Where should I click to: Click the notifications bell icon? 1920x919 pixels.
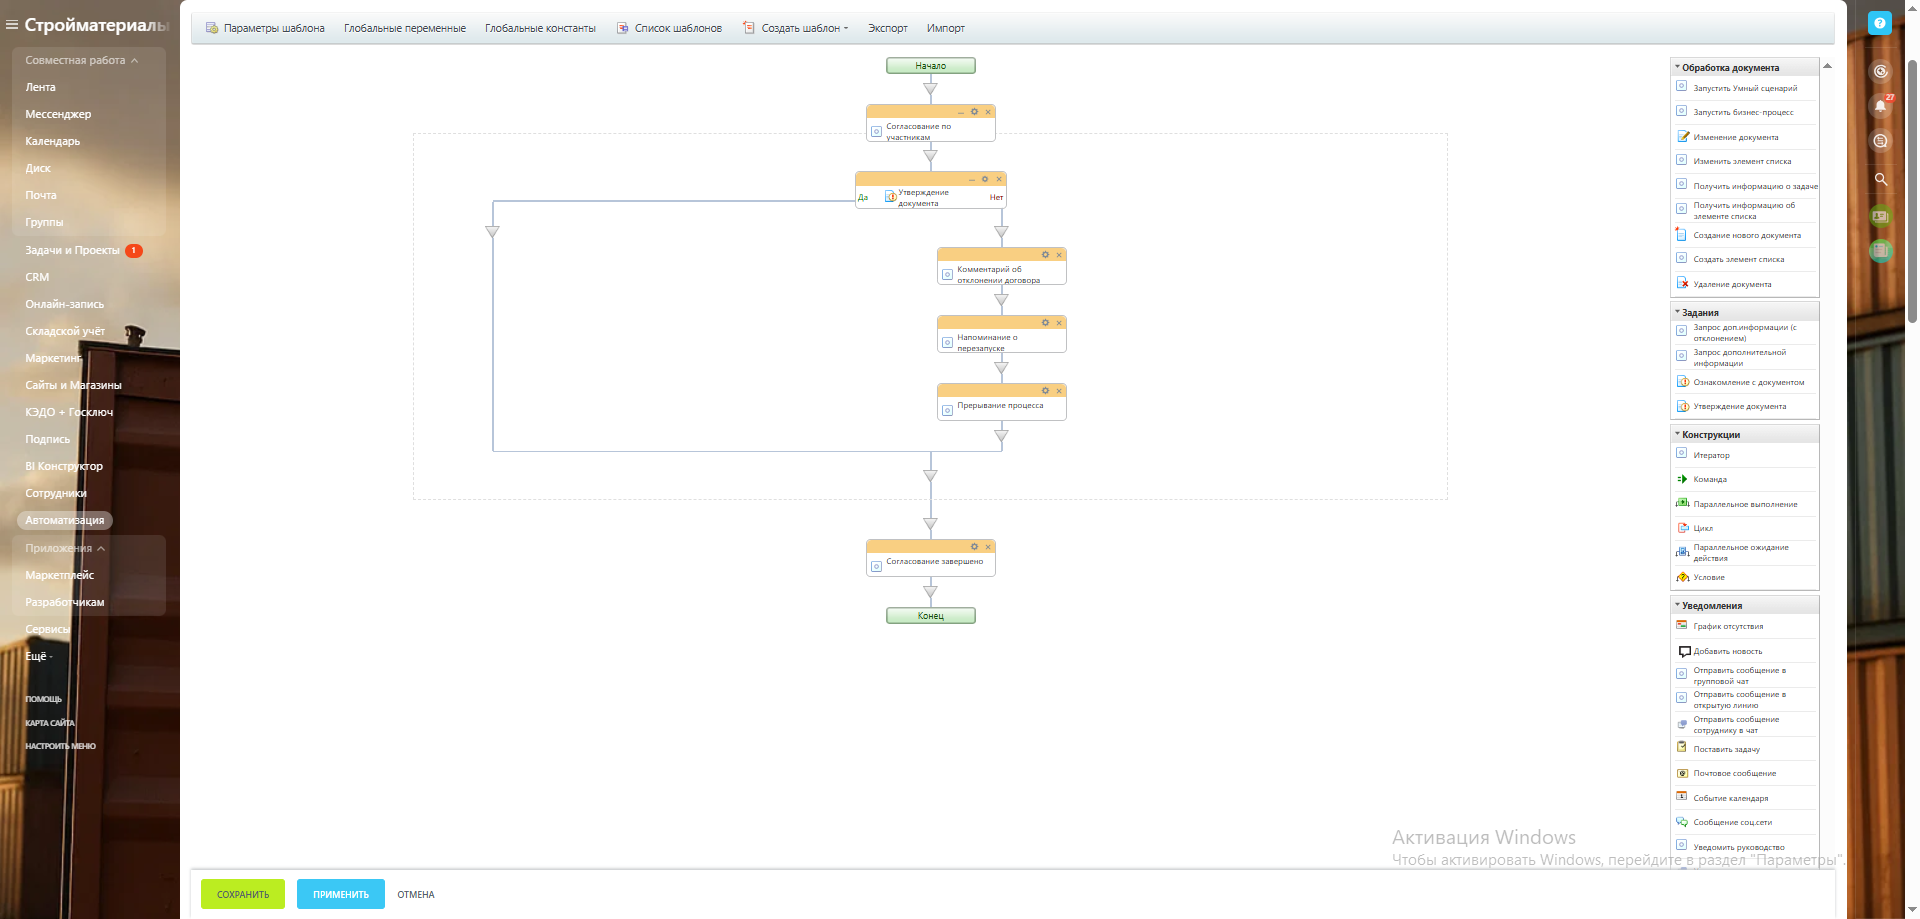[x=1880, y=106]
